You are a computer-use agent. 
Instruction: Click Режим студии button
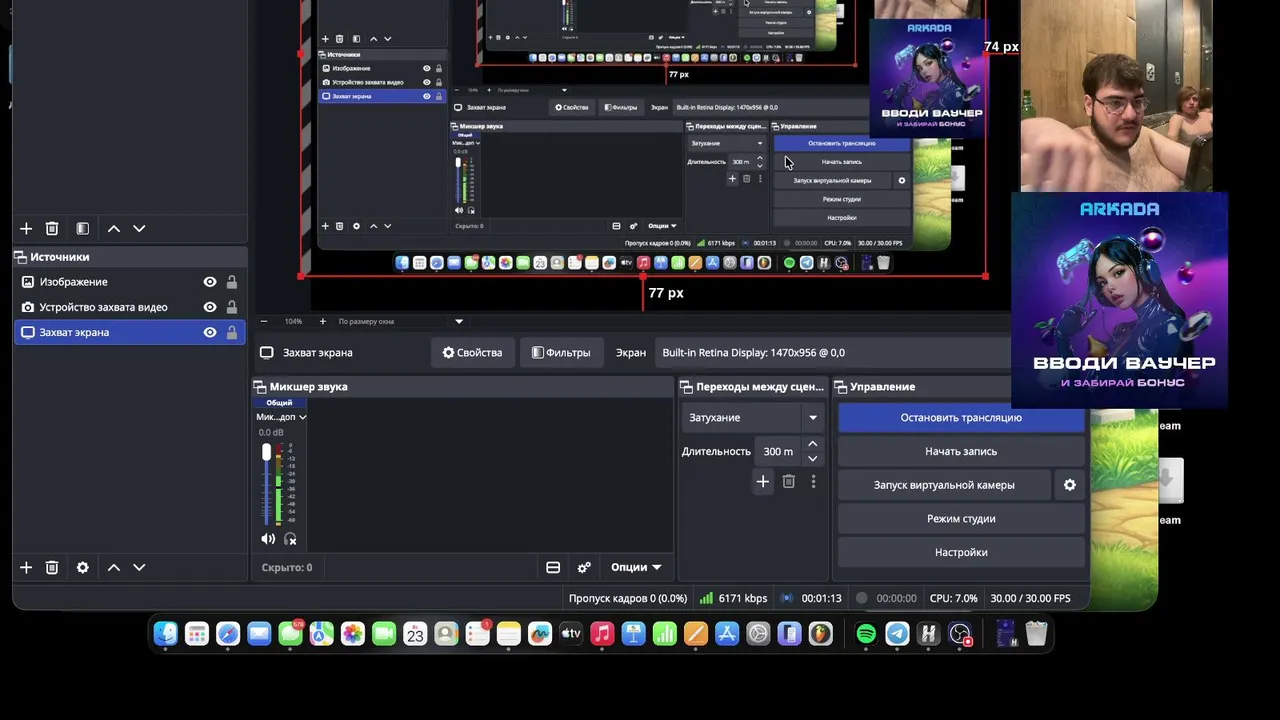[x=961, y=519]
